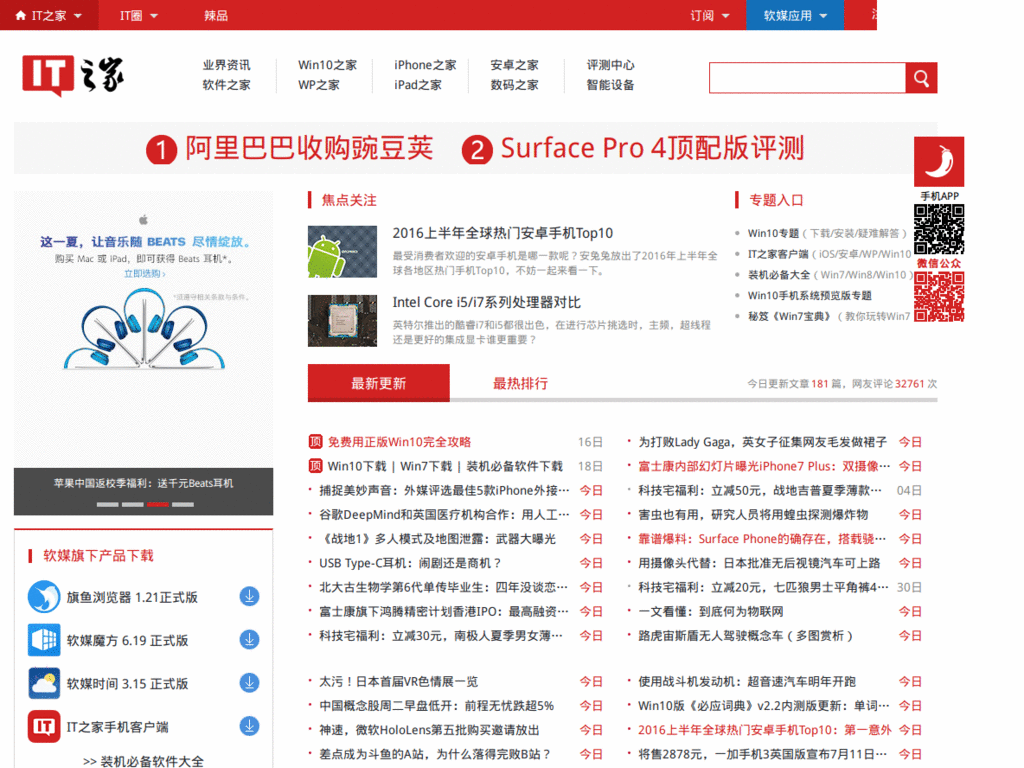Image resolution: width=1024 pixels, height=768 pixels.
Task: Open USB Type-C耳机：闹剧还是商机？ article
Action: pos(410,563)
